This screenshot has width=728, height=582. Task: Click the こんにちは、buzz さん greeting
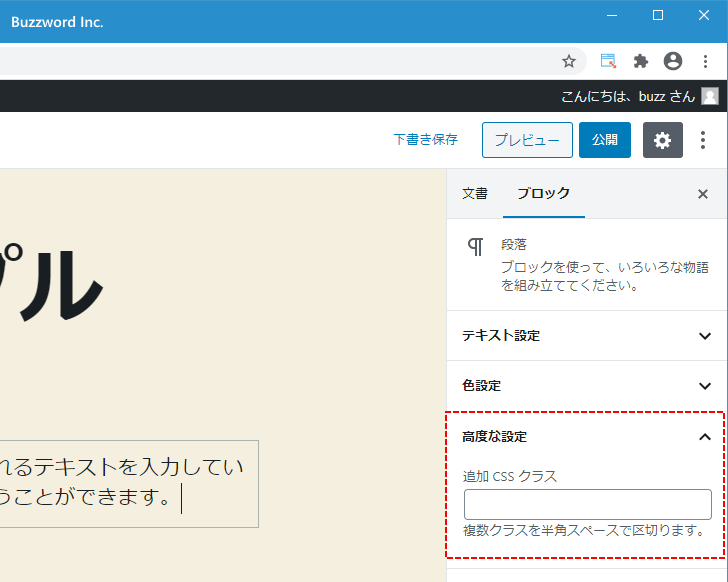coord(627,96)
